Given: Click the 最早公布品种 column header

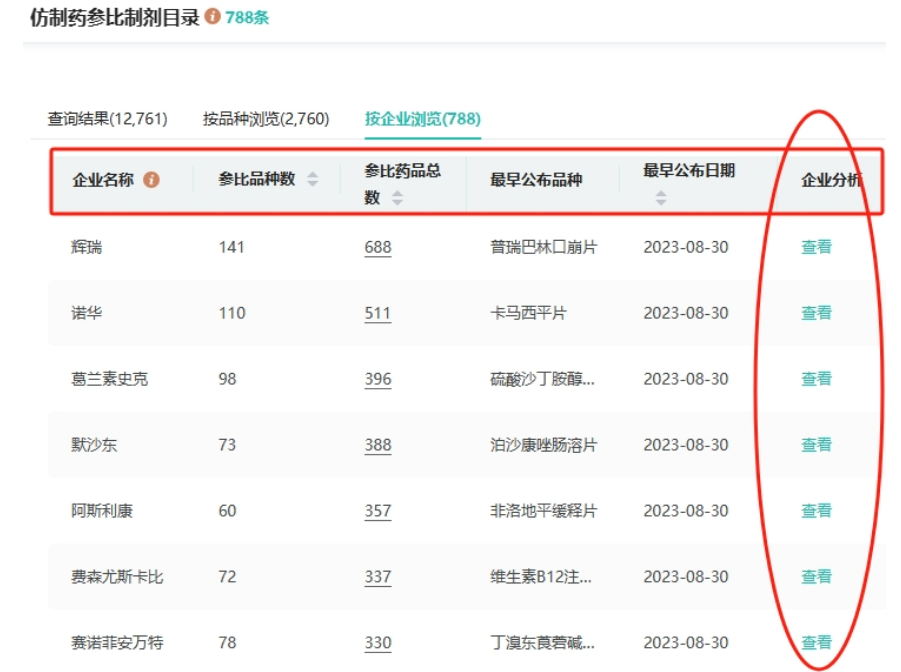Looking at the screenshot, I should point(536,180).
